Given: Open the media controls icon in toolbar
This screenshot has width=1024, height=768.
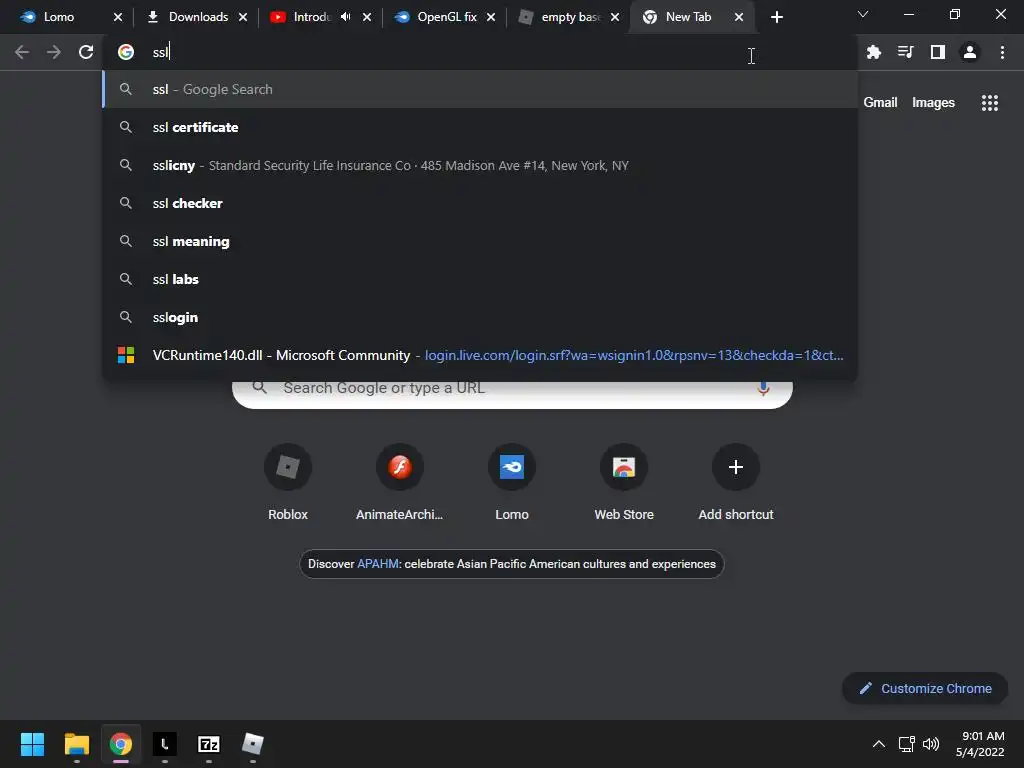Looking at the screenshot, I should 905,52.
